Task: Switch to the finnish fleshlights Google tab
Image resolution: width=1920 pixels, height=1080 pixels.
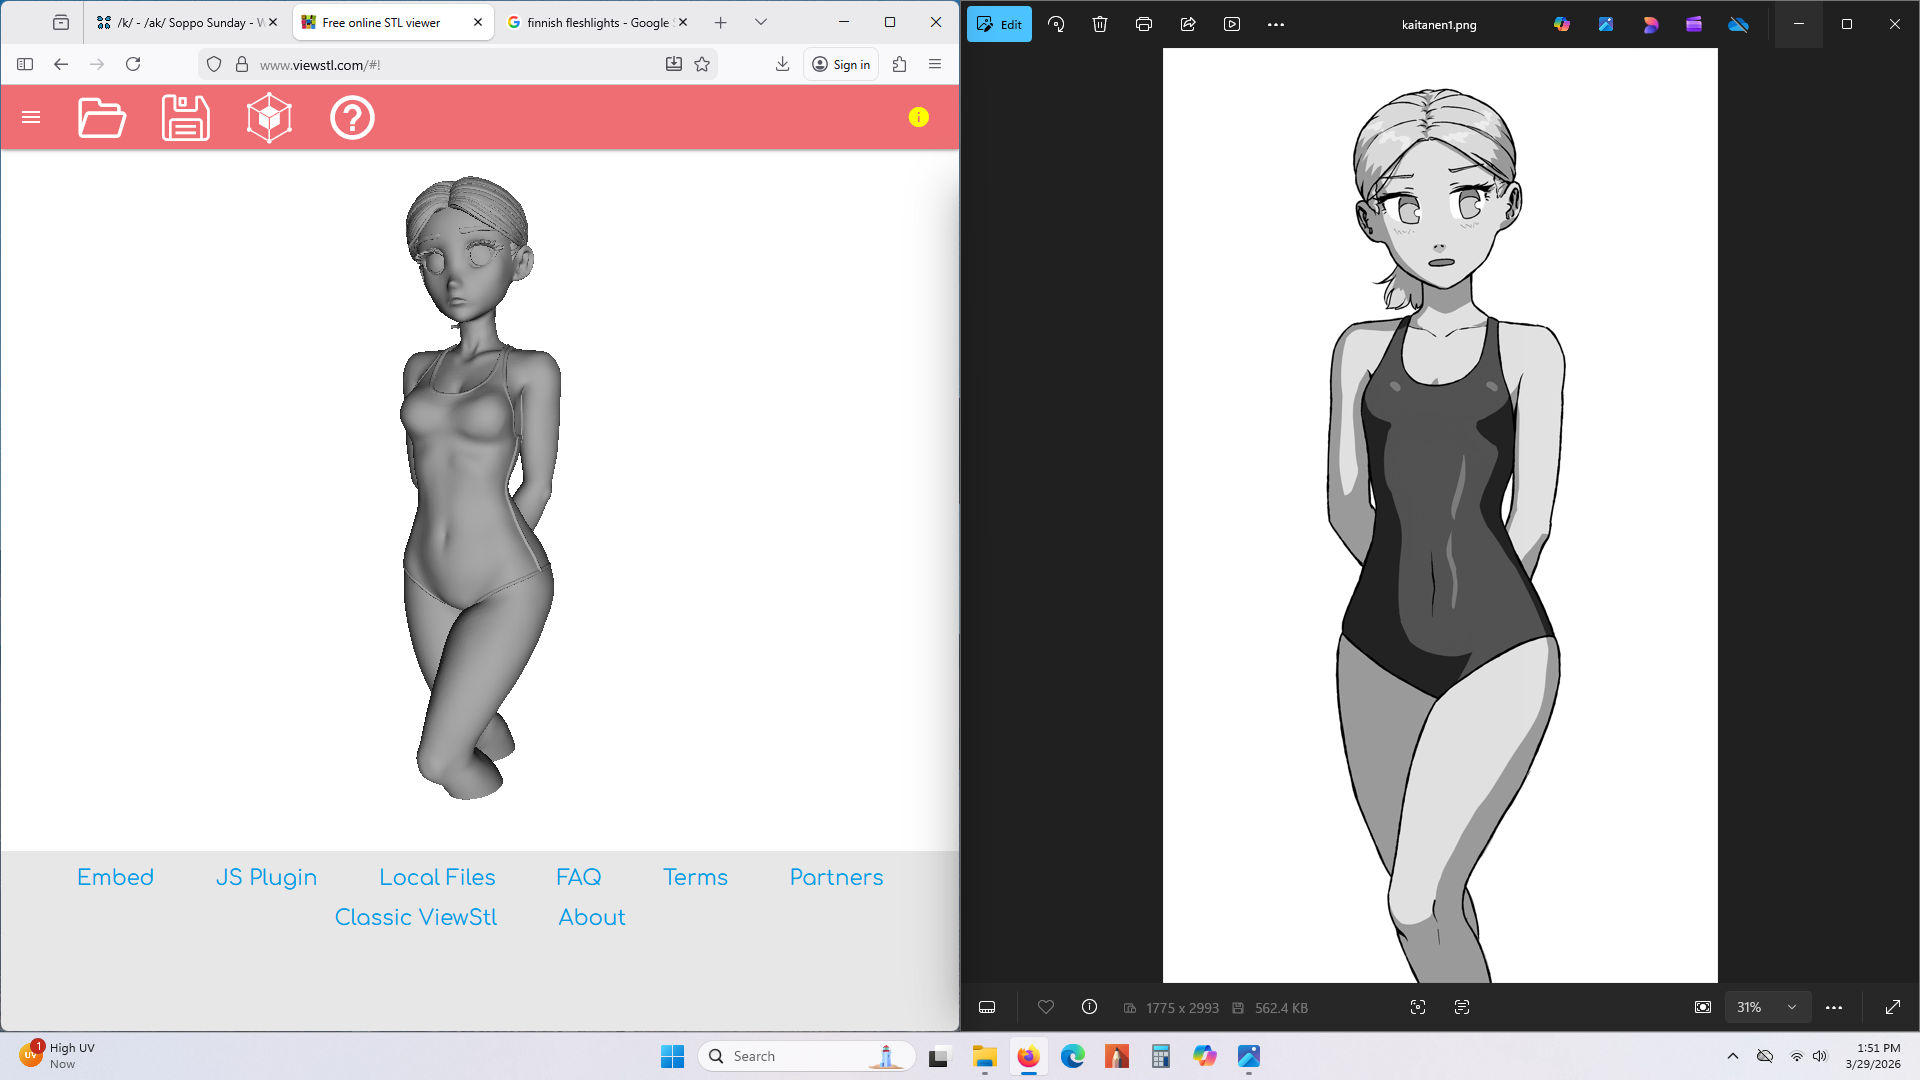Action: point(597,22)
